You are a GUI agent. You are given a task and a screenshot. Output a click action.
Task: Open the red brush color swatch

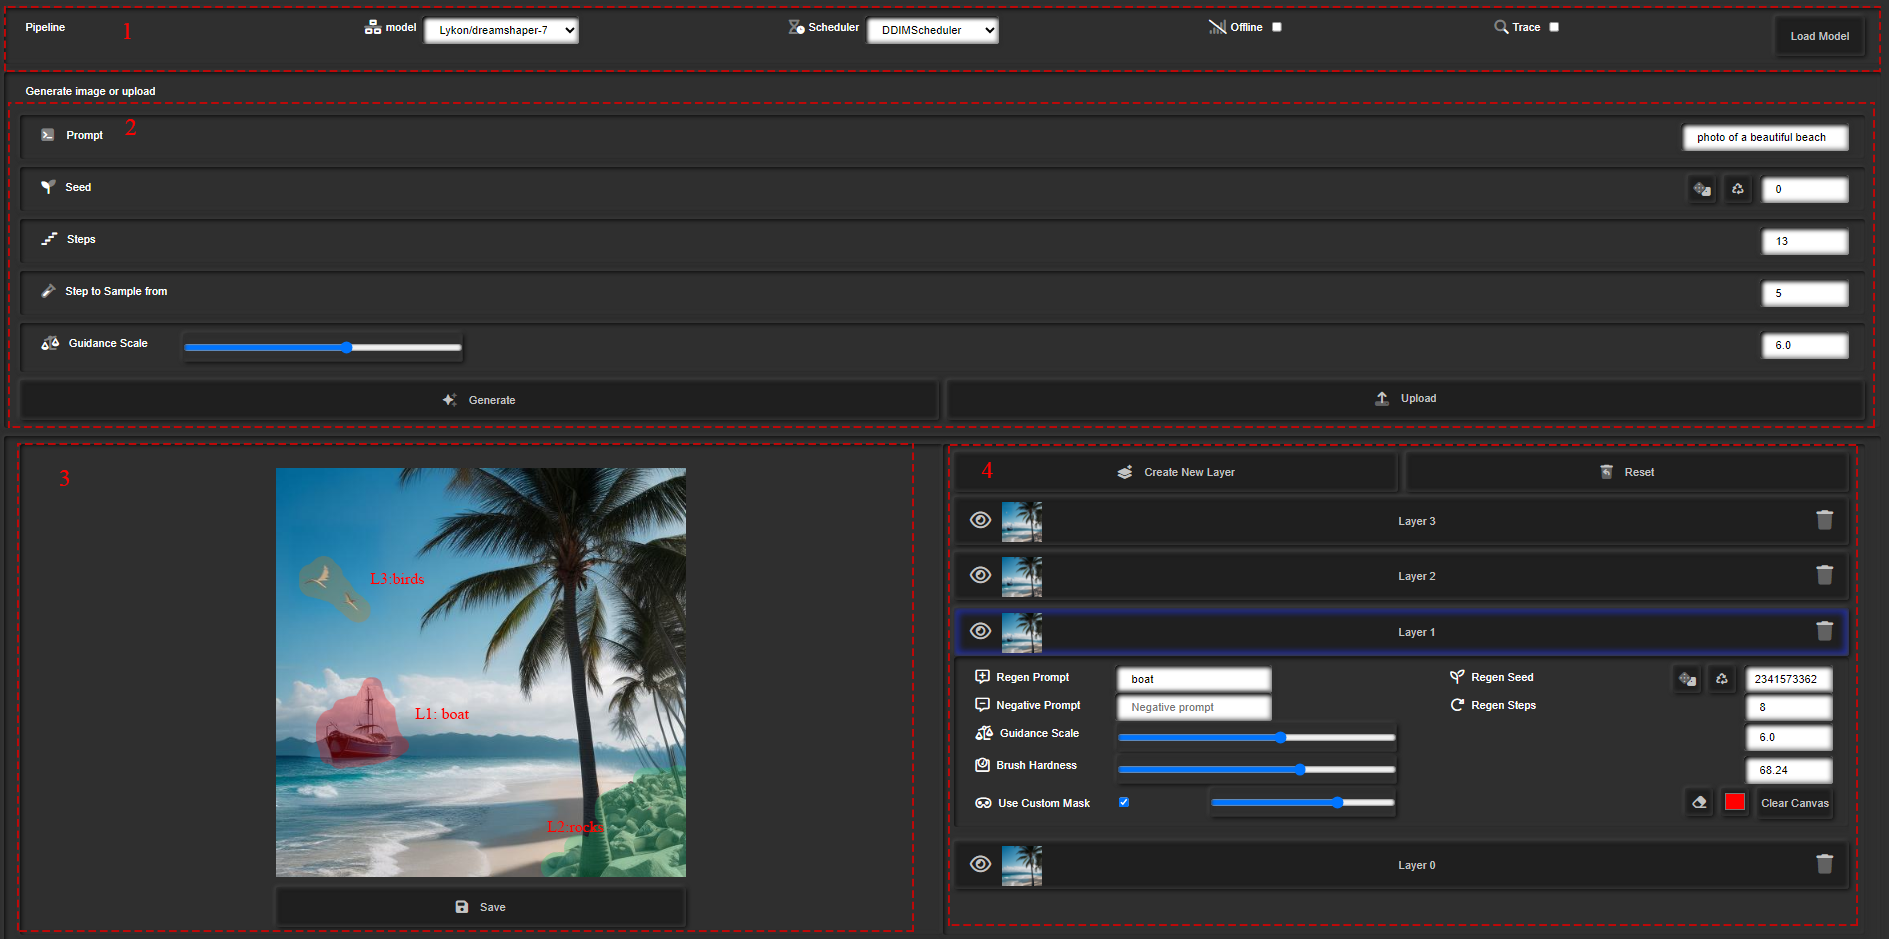[1735, 802]
